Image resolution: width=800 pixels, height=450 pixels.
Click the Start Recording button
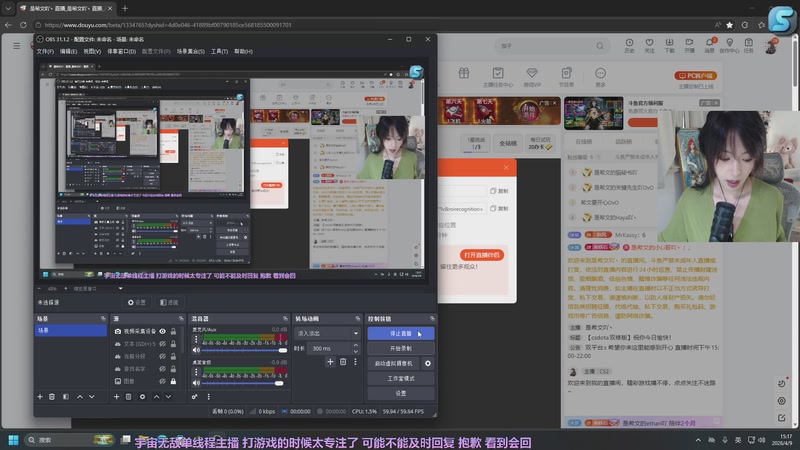tap(401, 348)
